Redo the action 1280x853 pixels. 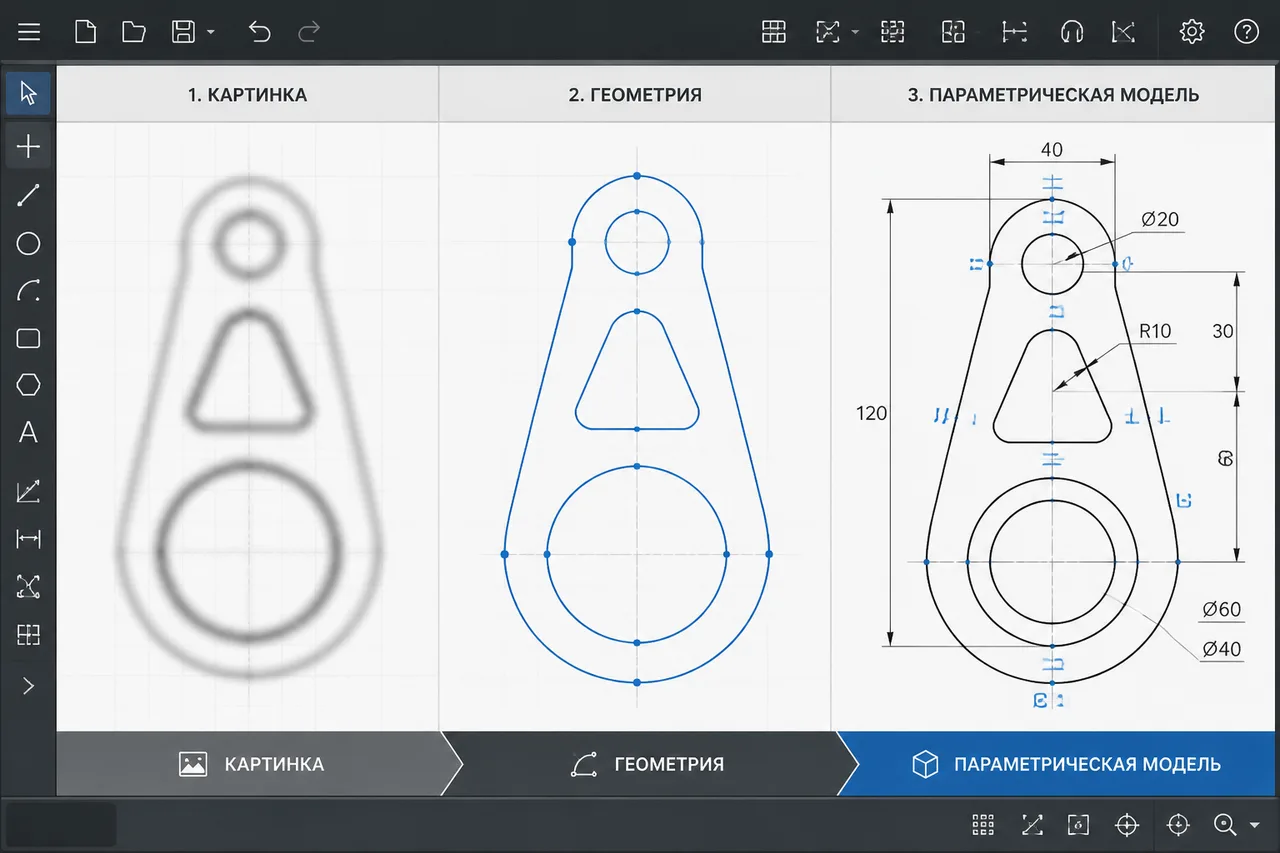point(309,32)
